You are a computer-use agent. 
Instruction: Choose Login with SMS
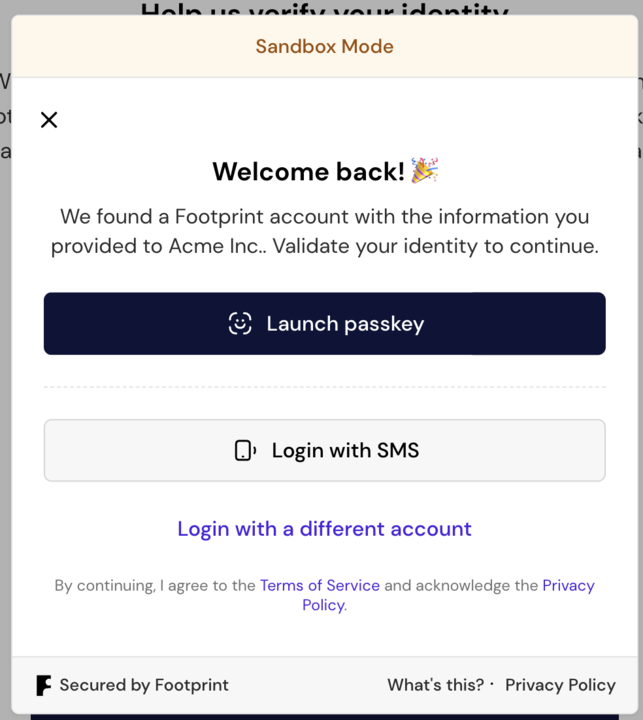(x=324, y=450)
